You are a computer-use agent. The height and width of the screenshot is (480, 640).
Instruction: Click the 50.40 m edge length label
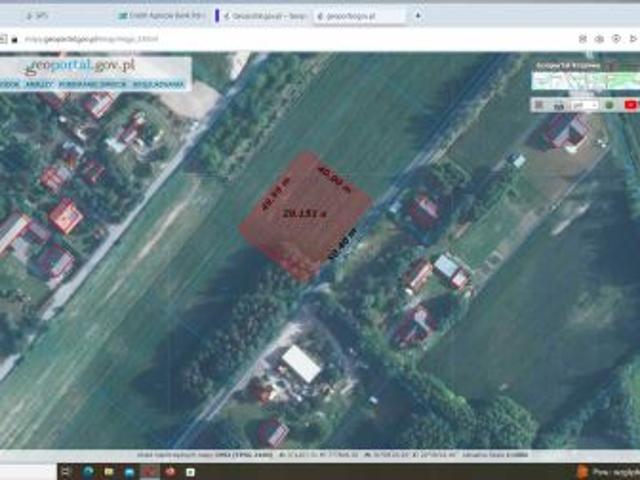[x=343, y=244]
